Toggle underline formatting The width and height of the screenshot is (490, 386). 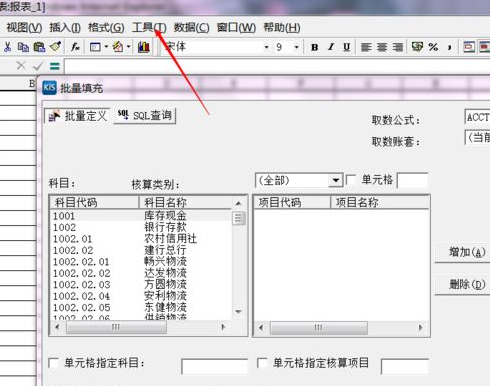click(346, 47)
